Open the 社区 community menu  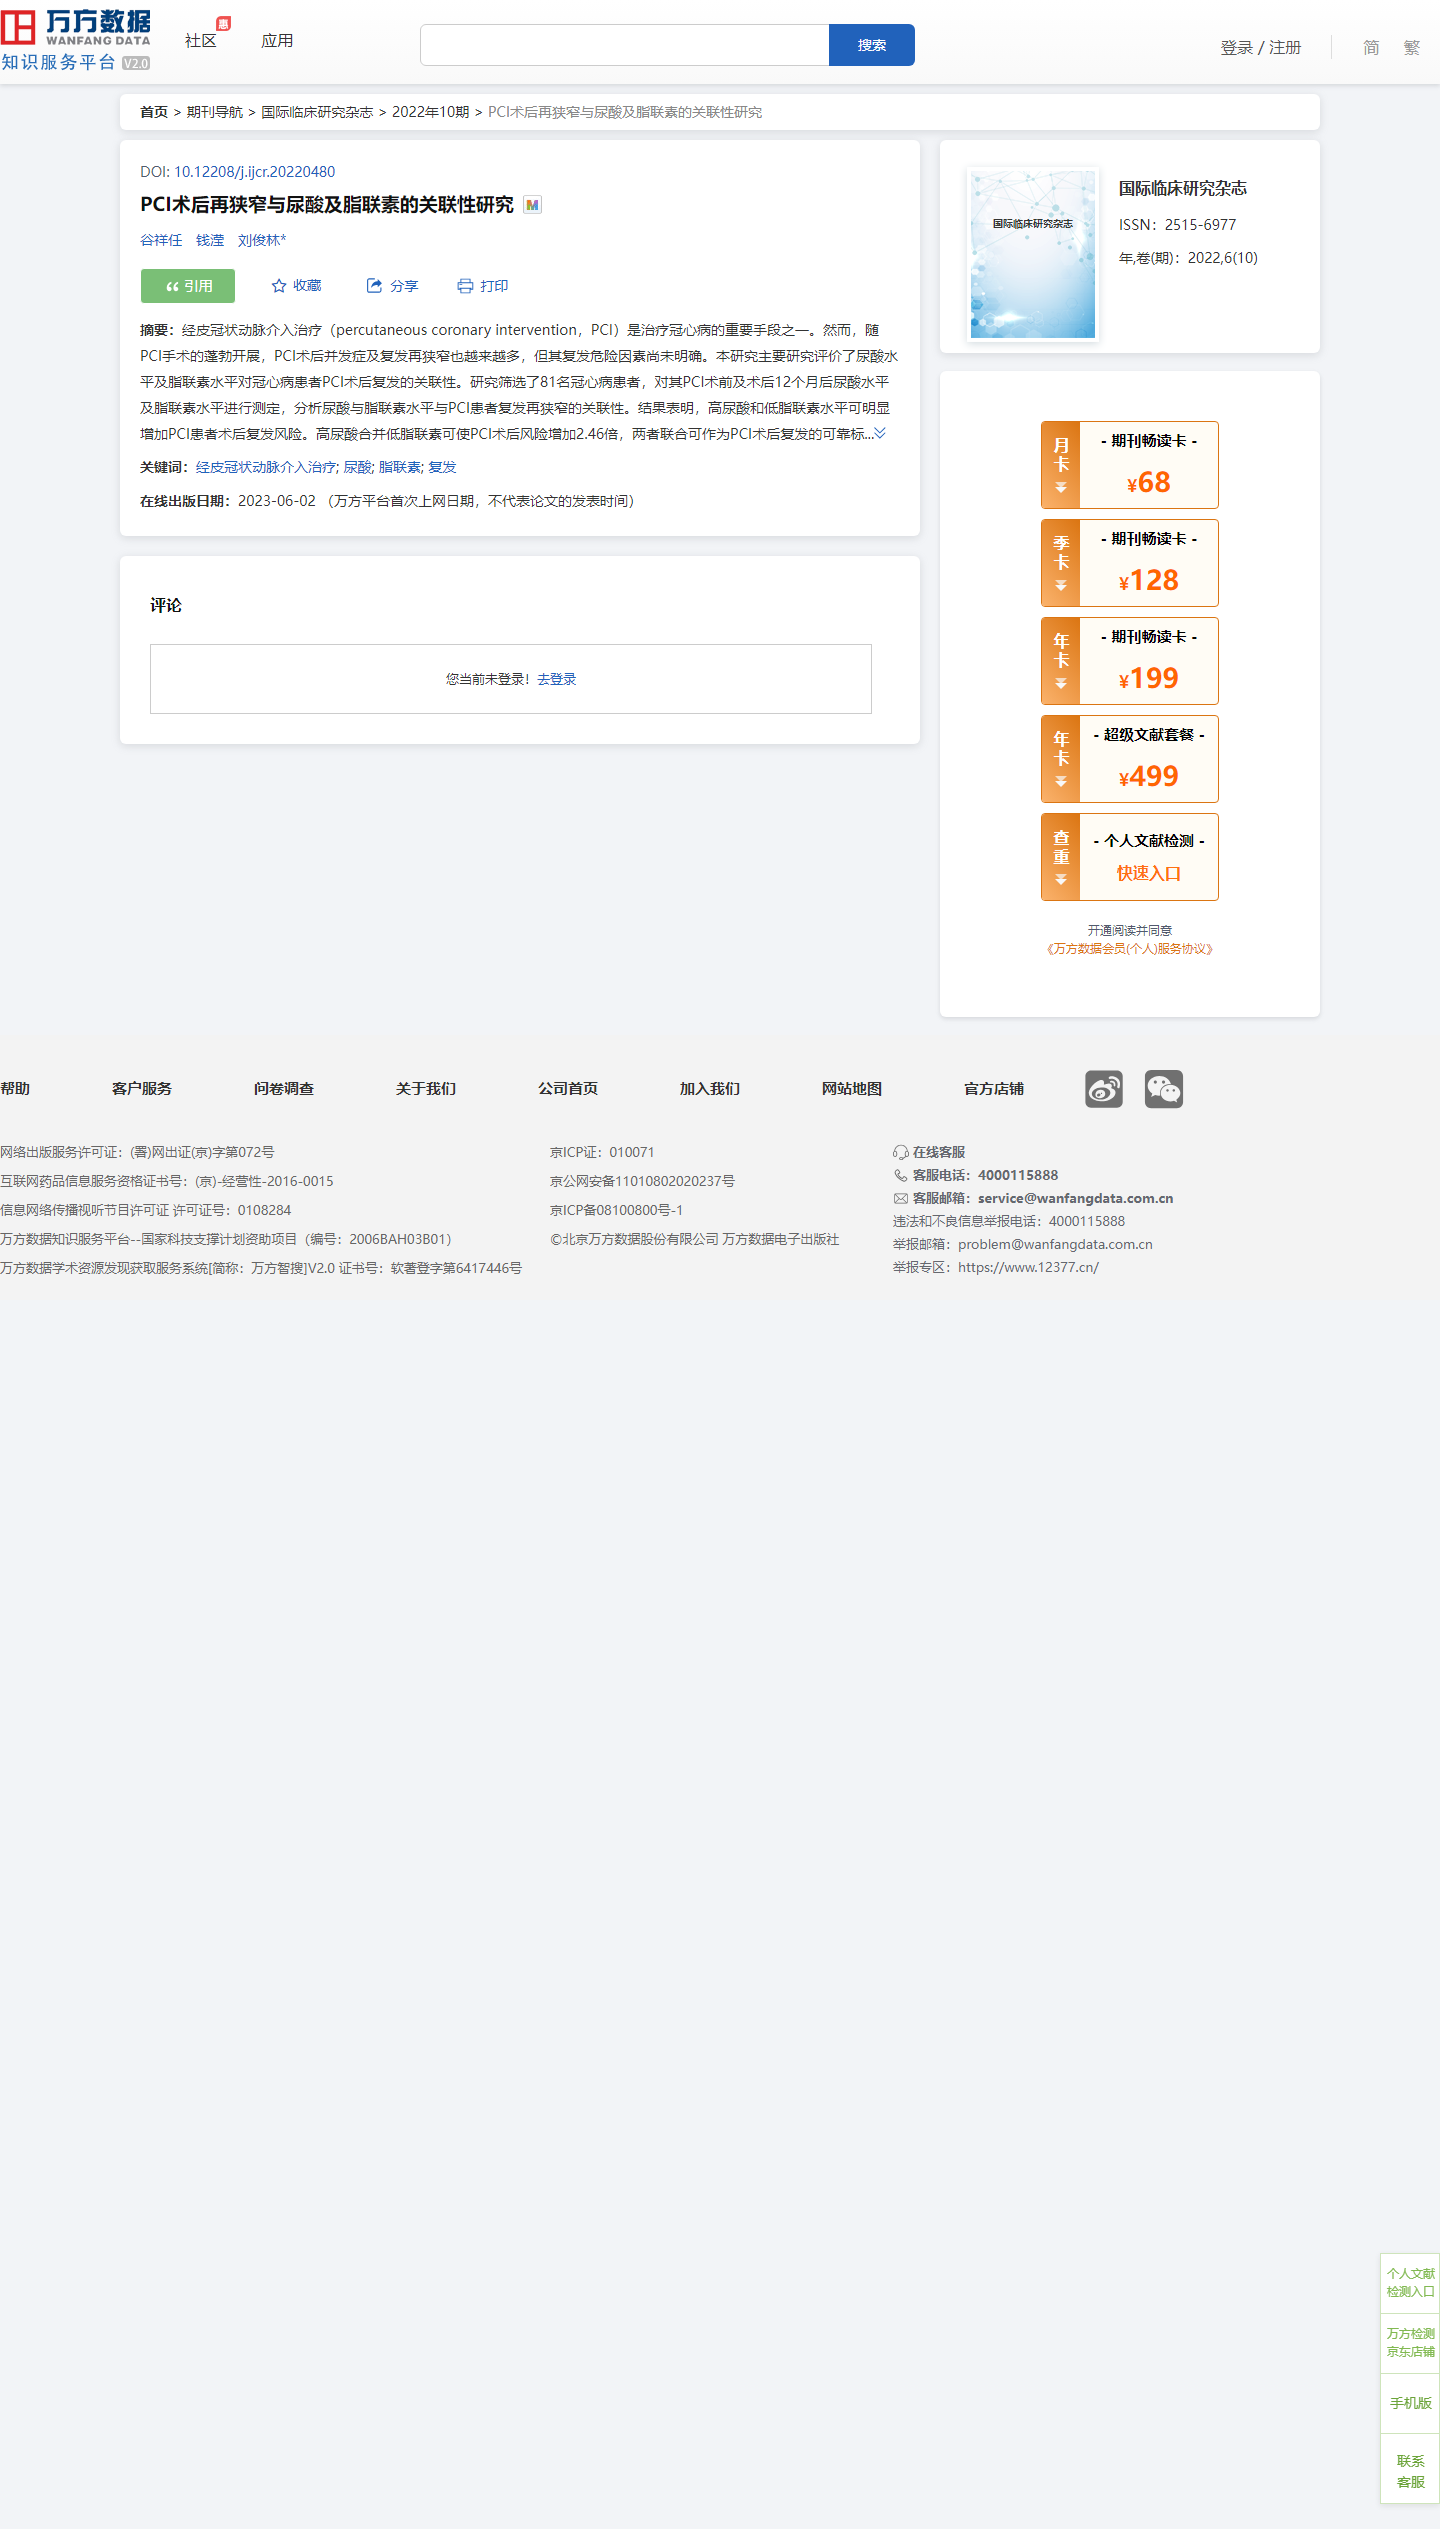pos(201,41)
